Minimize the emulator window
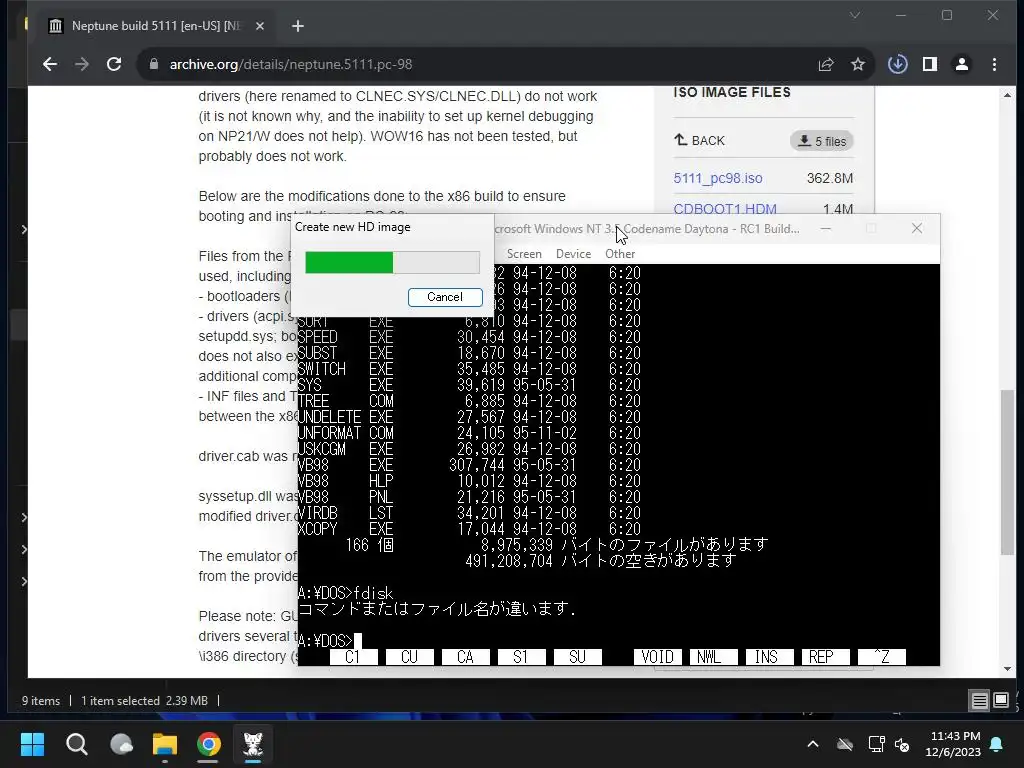1024x768 pixels. (825, 229)
